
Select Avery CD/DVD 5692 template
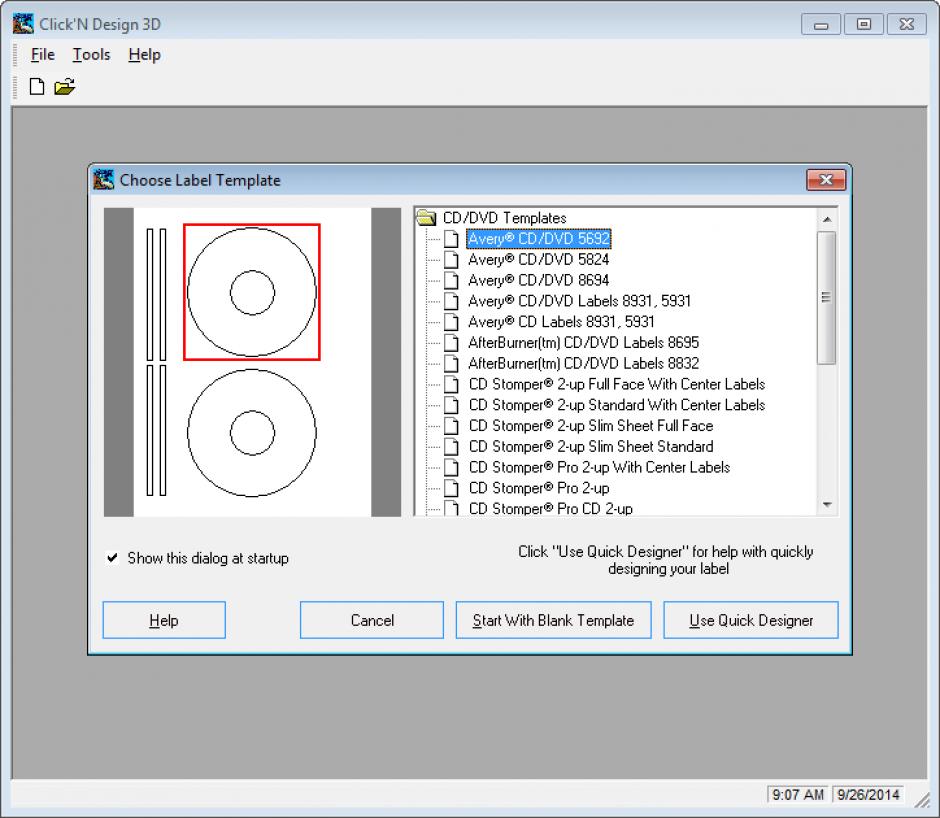click(538, 239)
